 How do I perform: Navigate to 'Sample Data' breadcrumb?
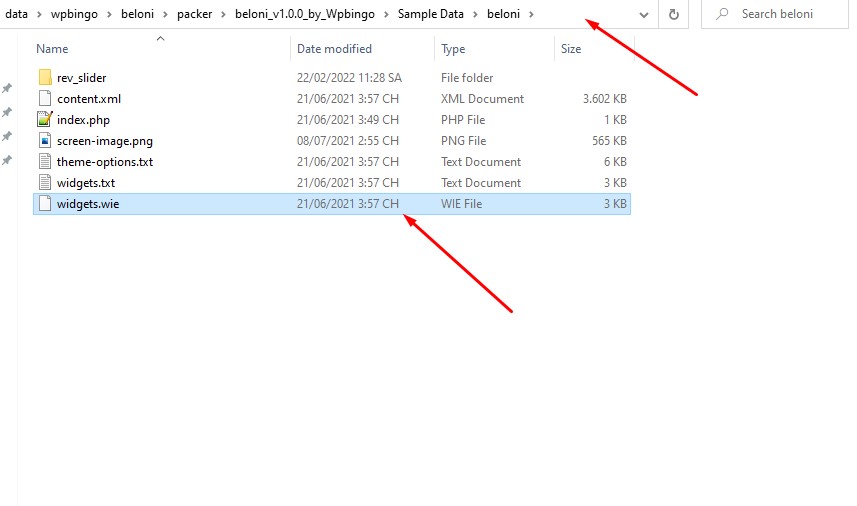[431, 14]
